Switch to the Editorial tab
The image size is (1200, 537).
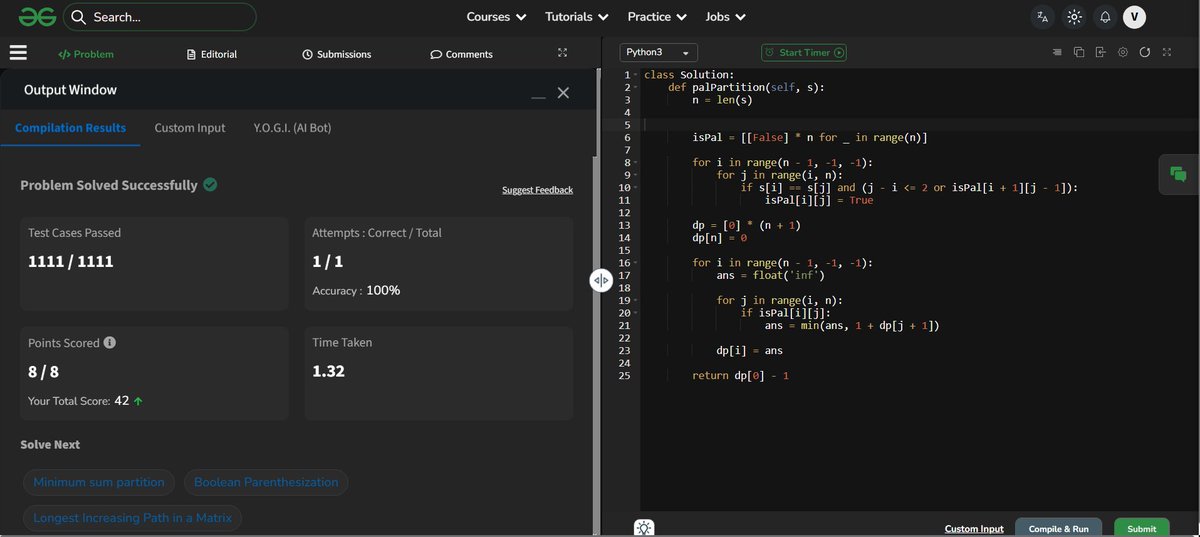(x=212, y=54)
